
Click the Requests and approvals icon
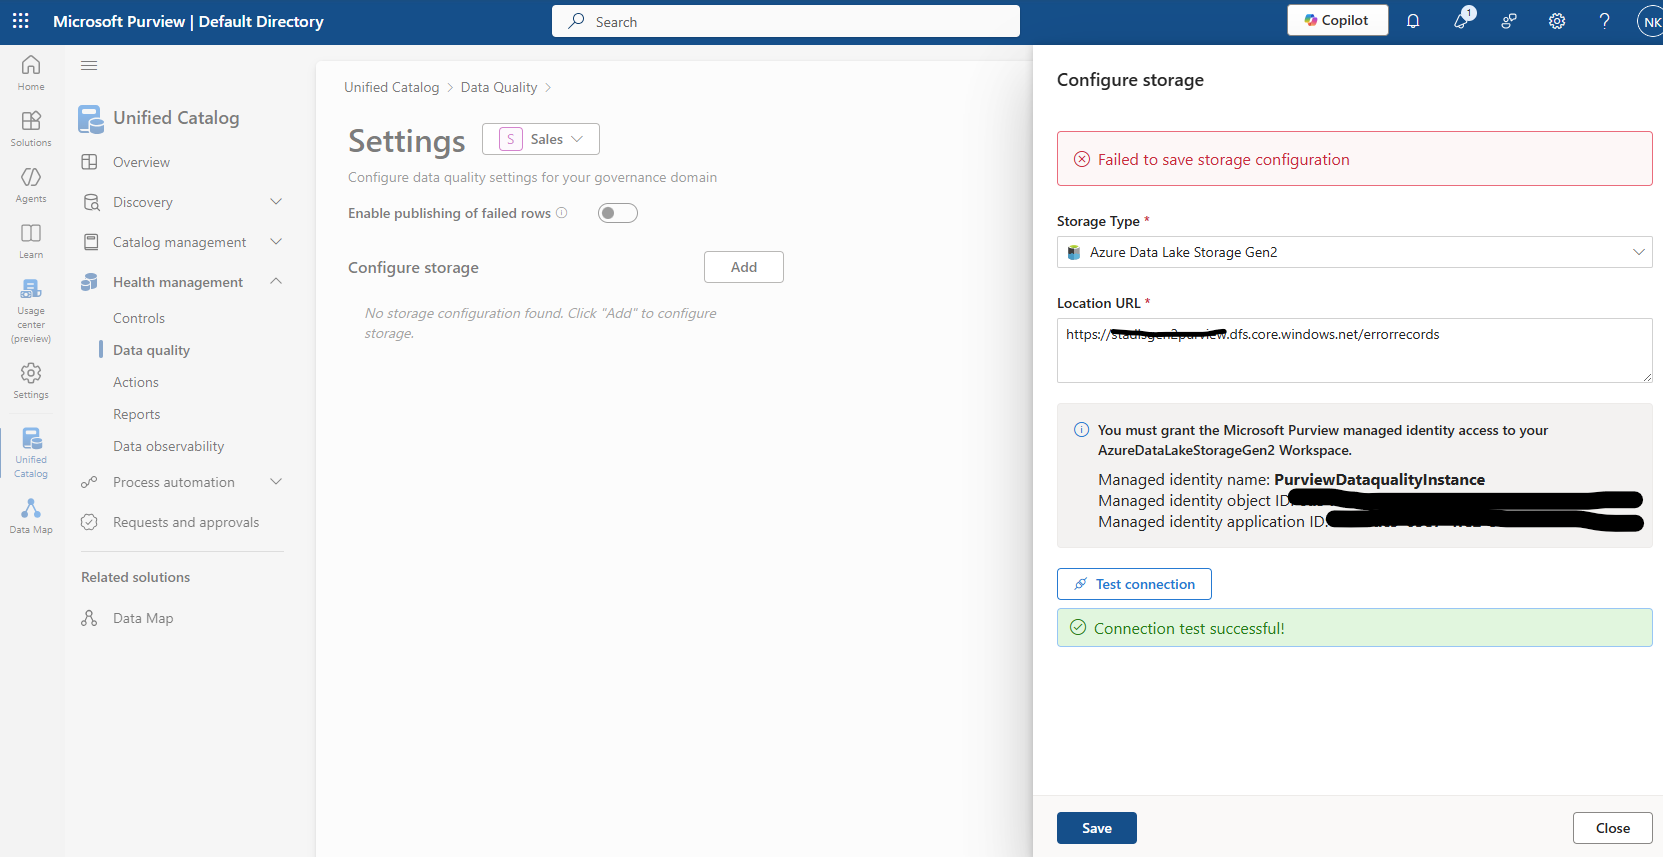coord(89,522)
